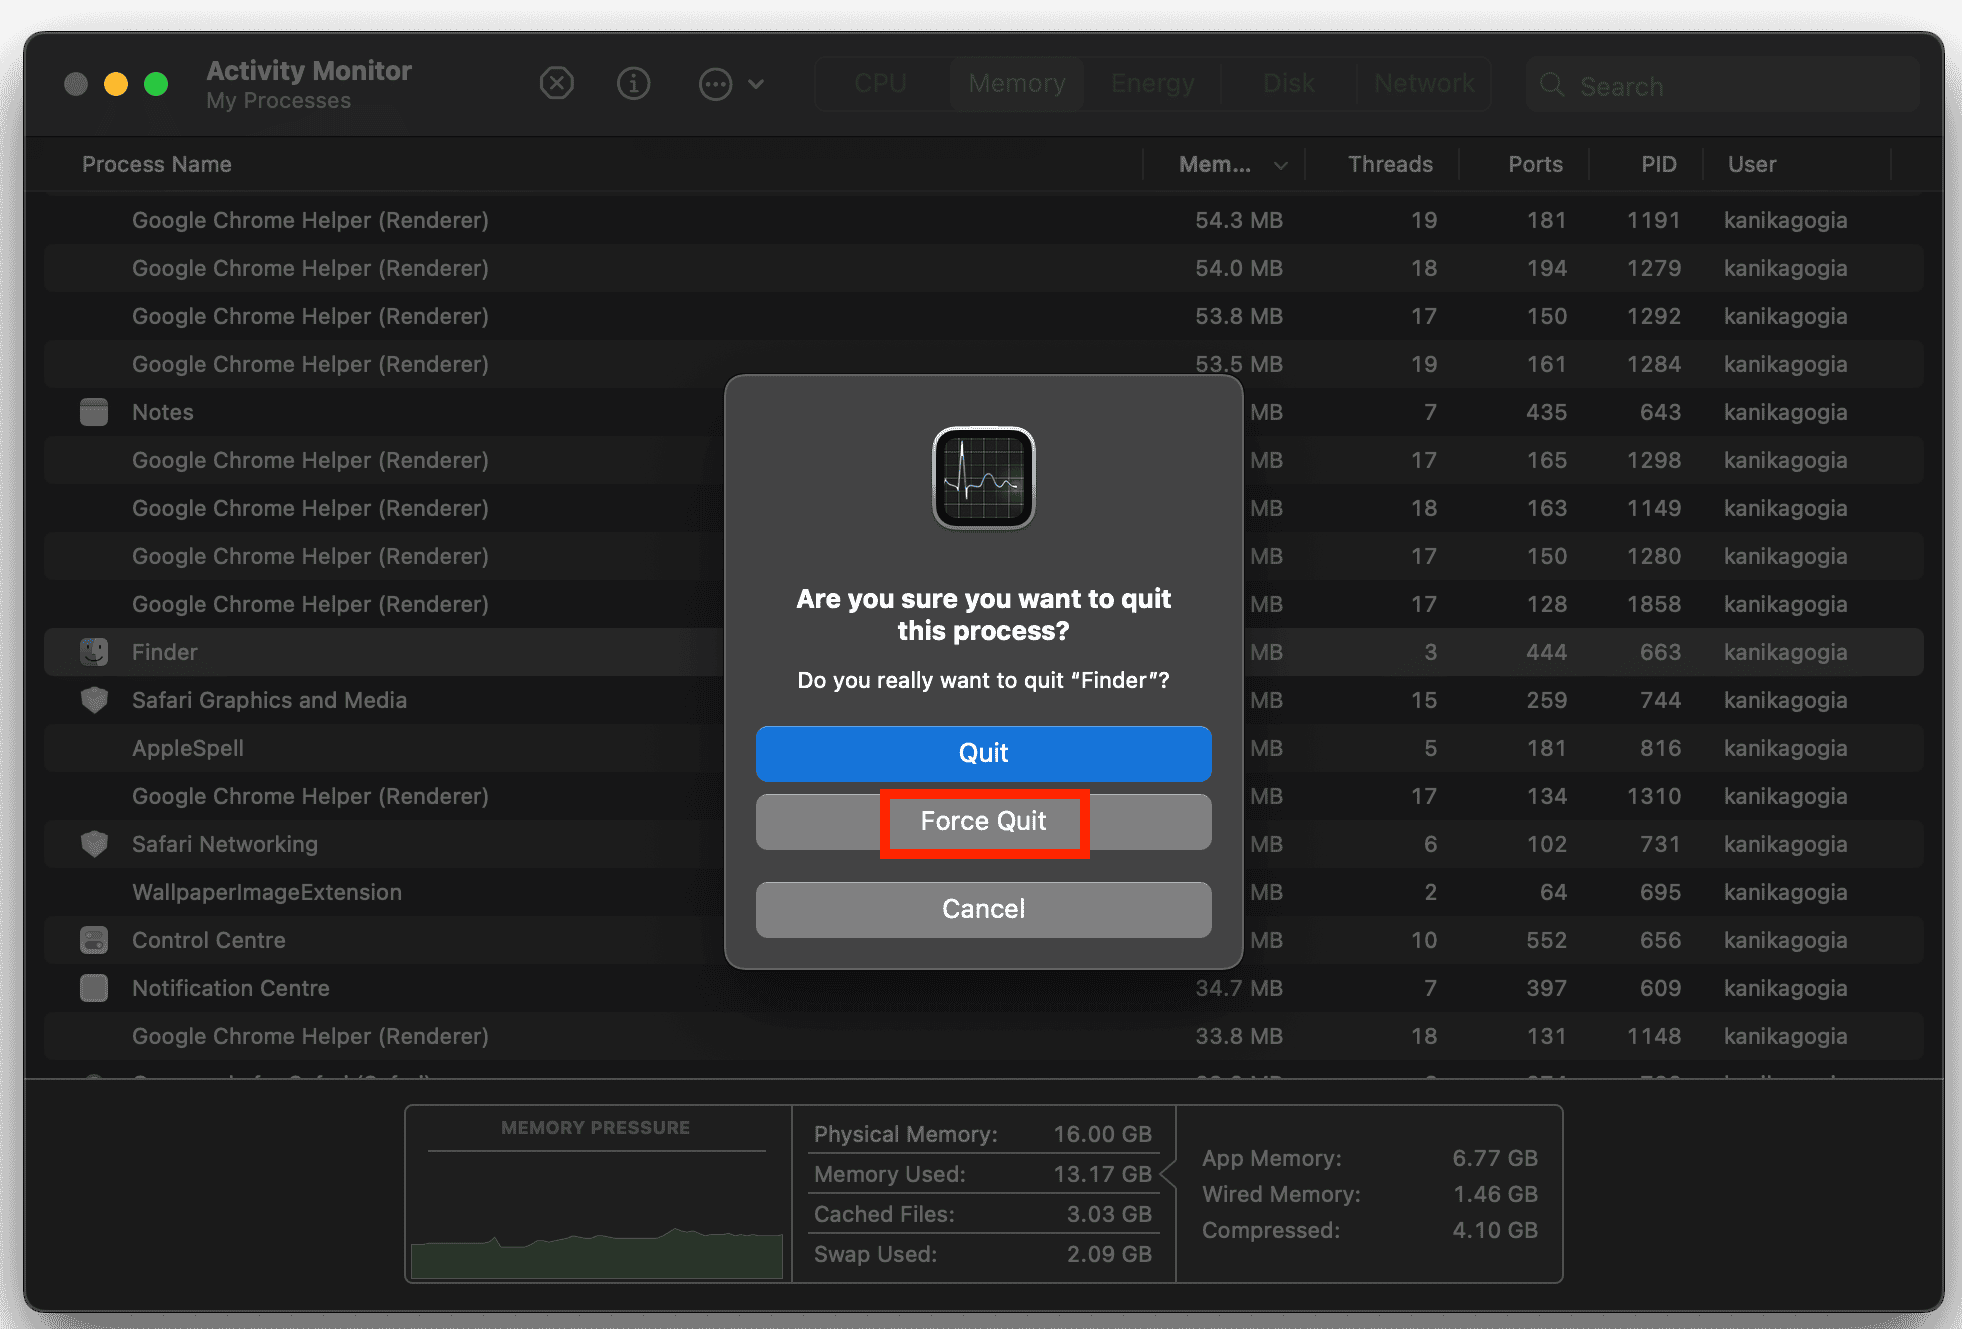Viewport: 1962px width, 1329px height.
Task: Expand the chevron beside the ellipsis button
Action: coord(756,84)
